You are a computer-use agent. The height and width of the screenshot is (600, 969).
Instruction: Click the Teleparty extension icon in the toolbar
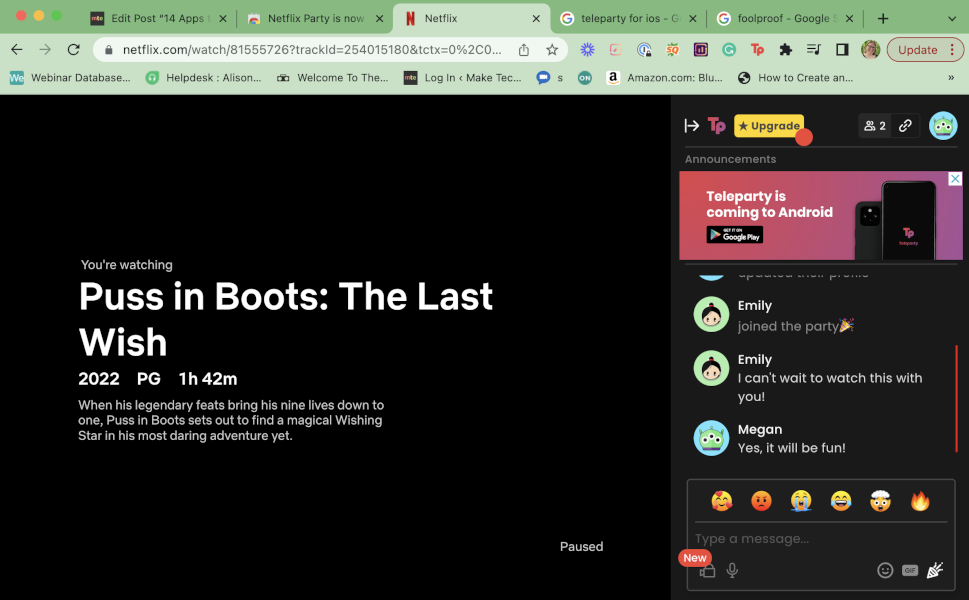(x=757, y=48)
